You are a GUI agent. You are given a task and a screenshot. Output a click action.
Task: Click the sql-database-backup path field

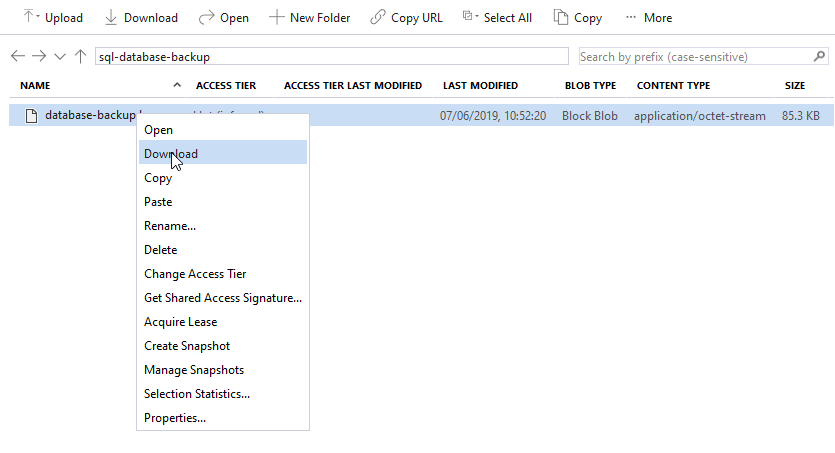pos(332,56)
